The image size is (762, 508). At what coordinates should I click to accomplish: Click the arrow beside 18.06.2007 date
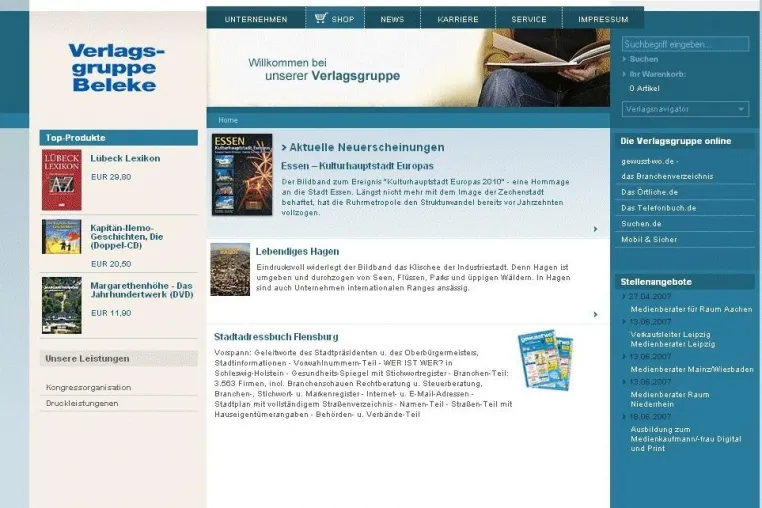pyautogui.click(x=624, y=417)
